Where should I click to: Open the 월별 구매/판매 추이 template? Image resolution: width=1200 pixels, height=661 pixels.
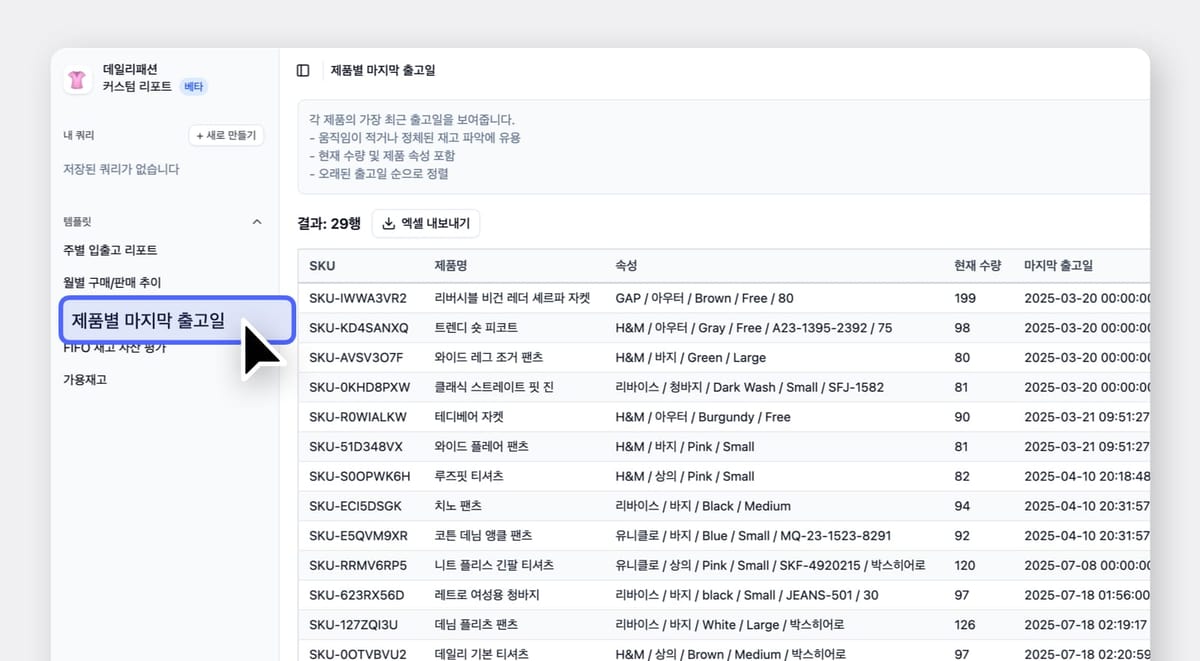coord(106,282)
